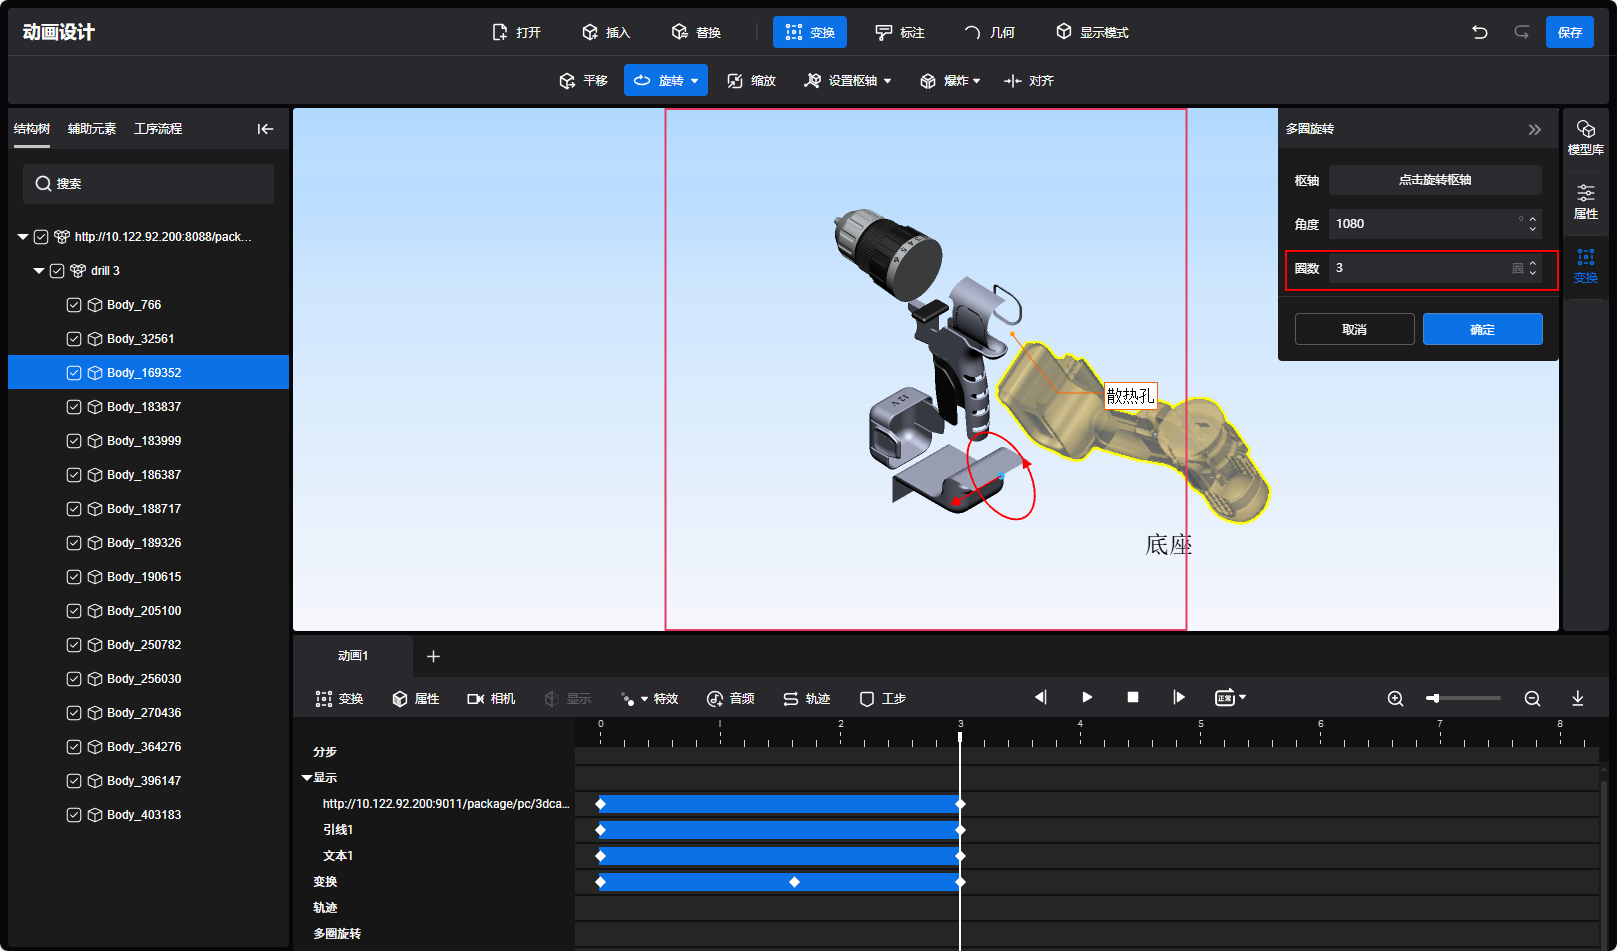Uncheck Body_766 visibility checkbox
Viewport: 1617px width, 951px height.
coord(74,305)
